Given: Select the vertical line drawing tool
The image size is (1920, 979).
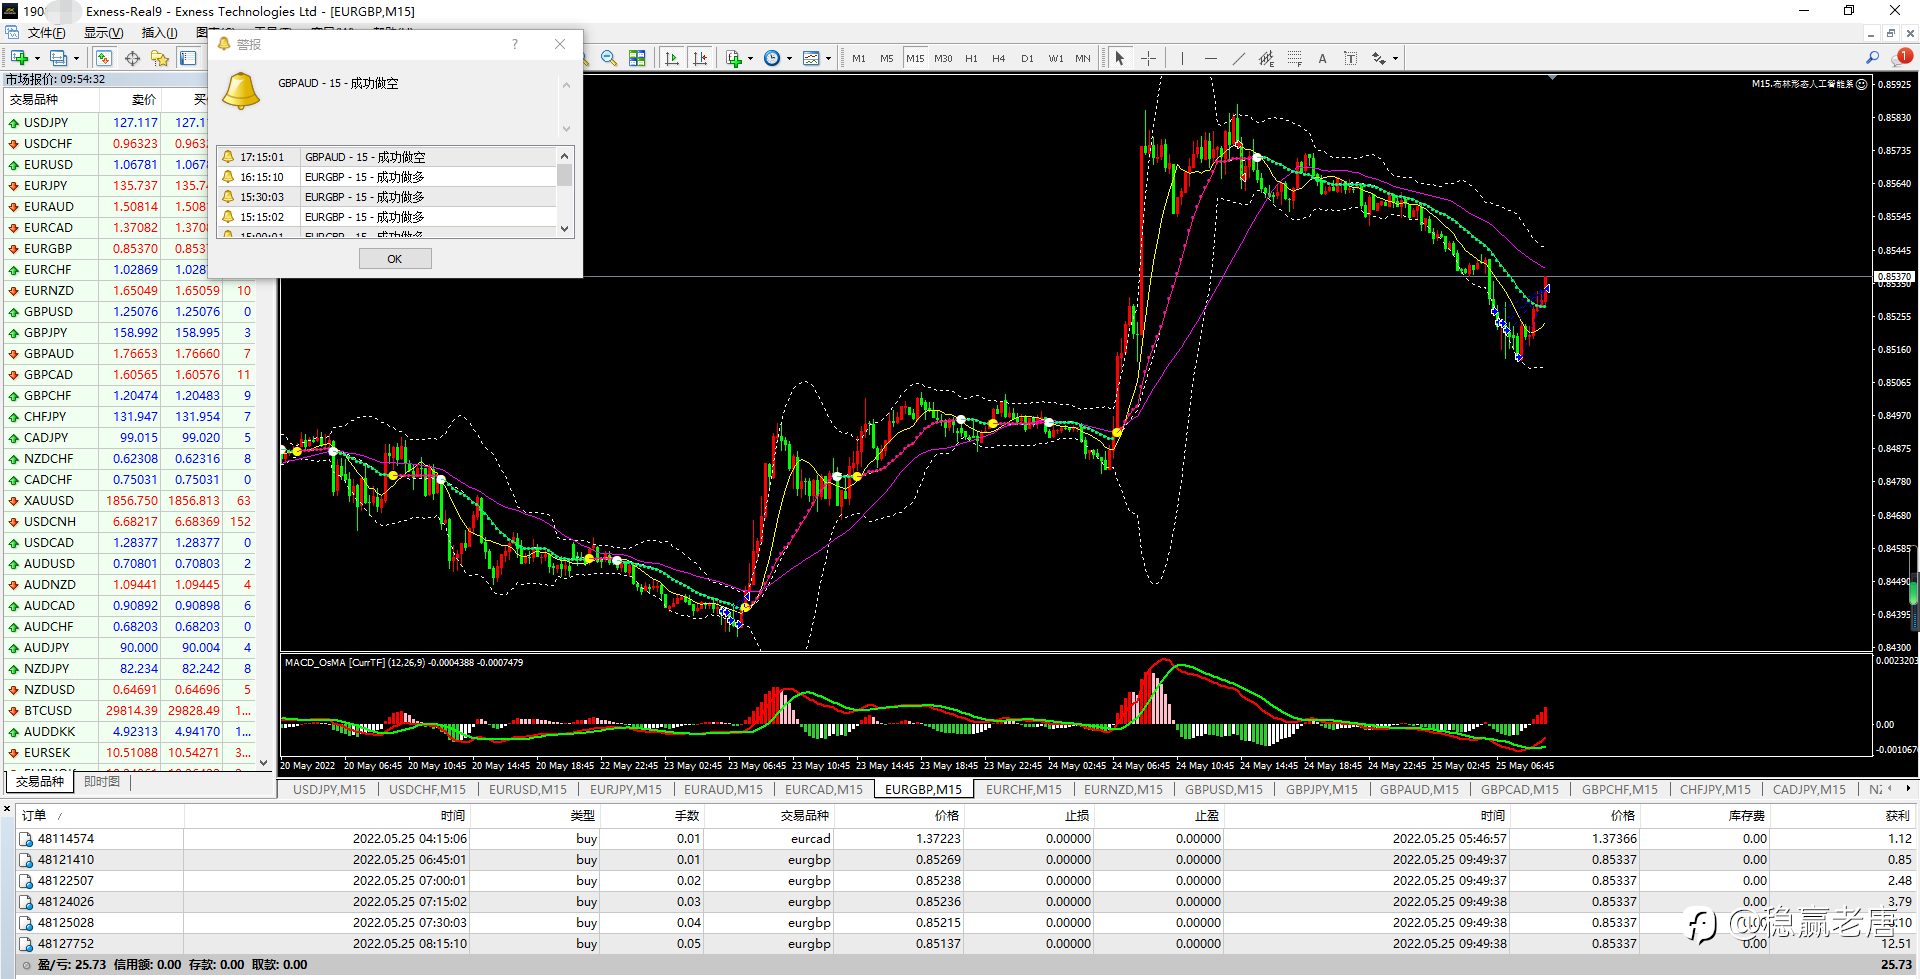Looking at the screenshot, I should 1182,58.
